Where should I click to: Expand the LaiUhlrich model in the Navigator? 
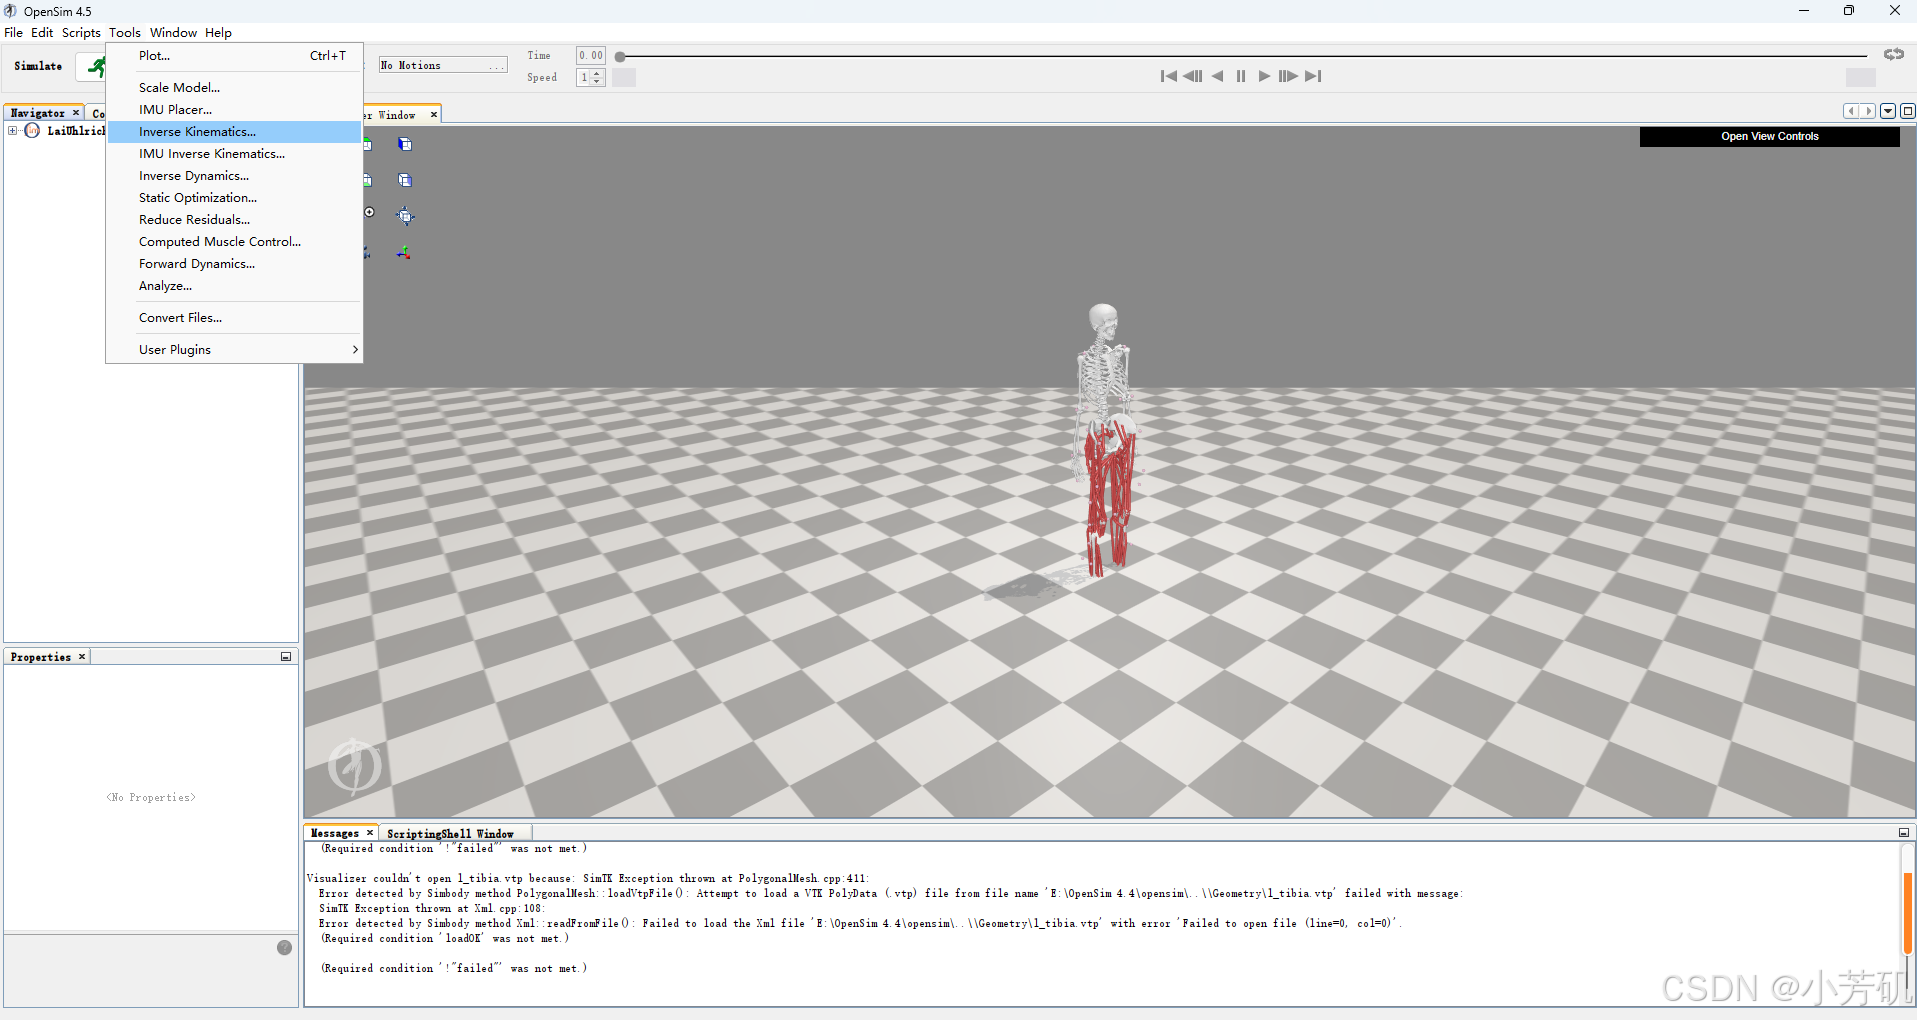pos(12,131)
